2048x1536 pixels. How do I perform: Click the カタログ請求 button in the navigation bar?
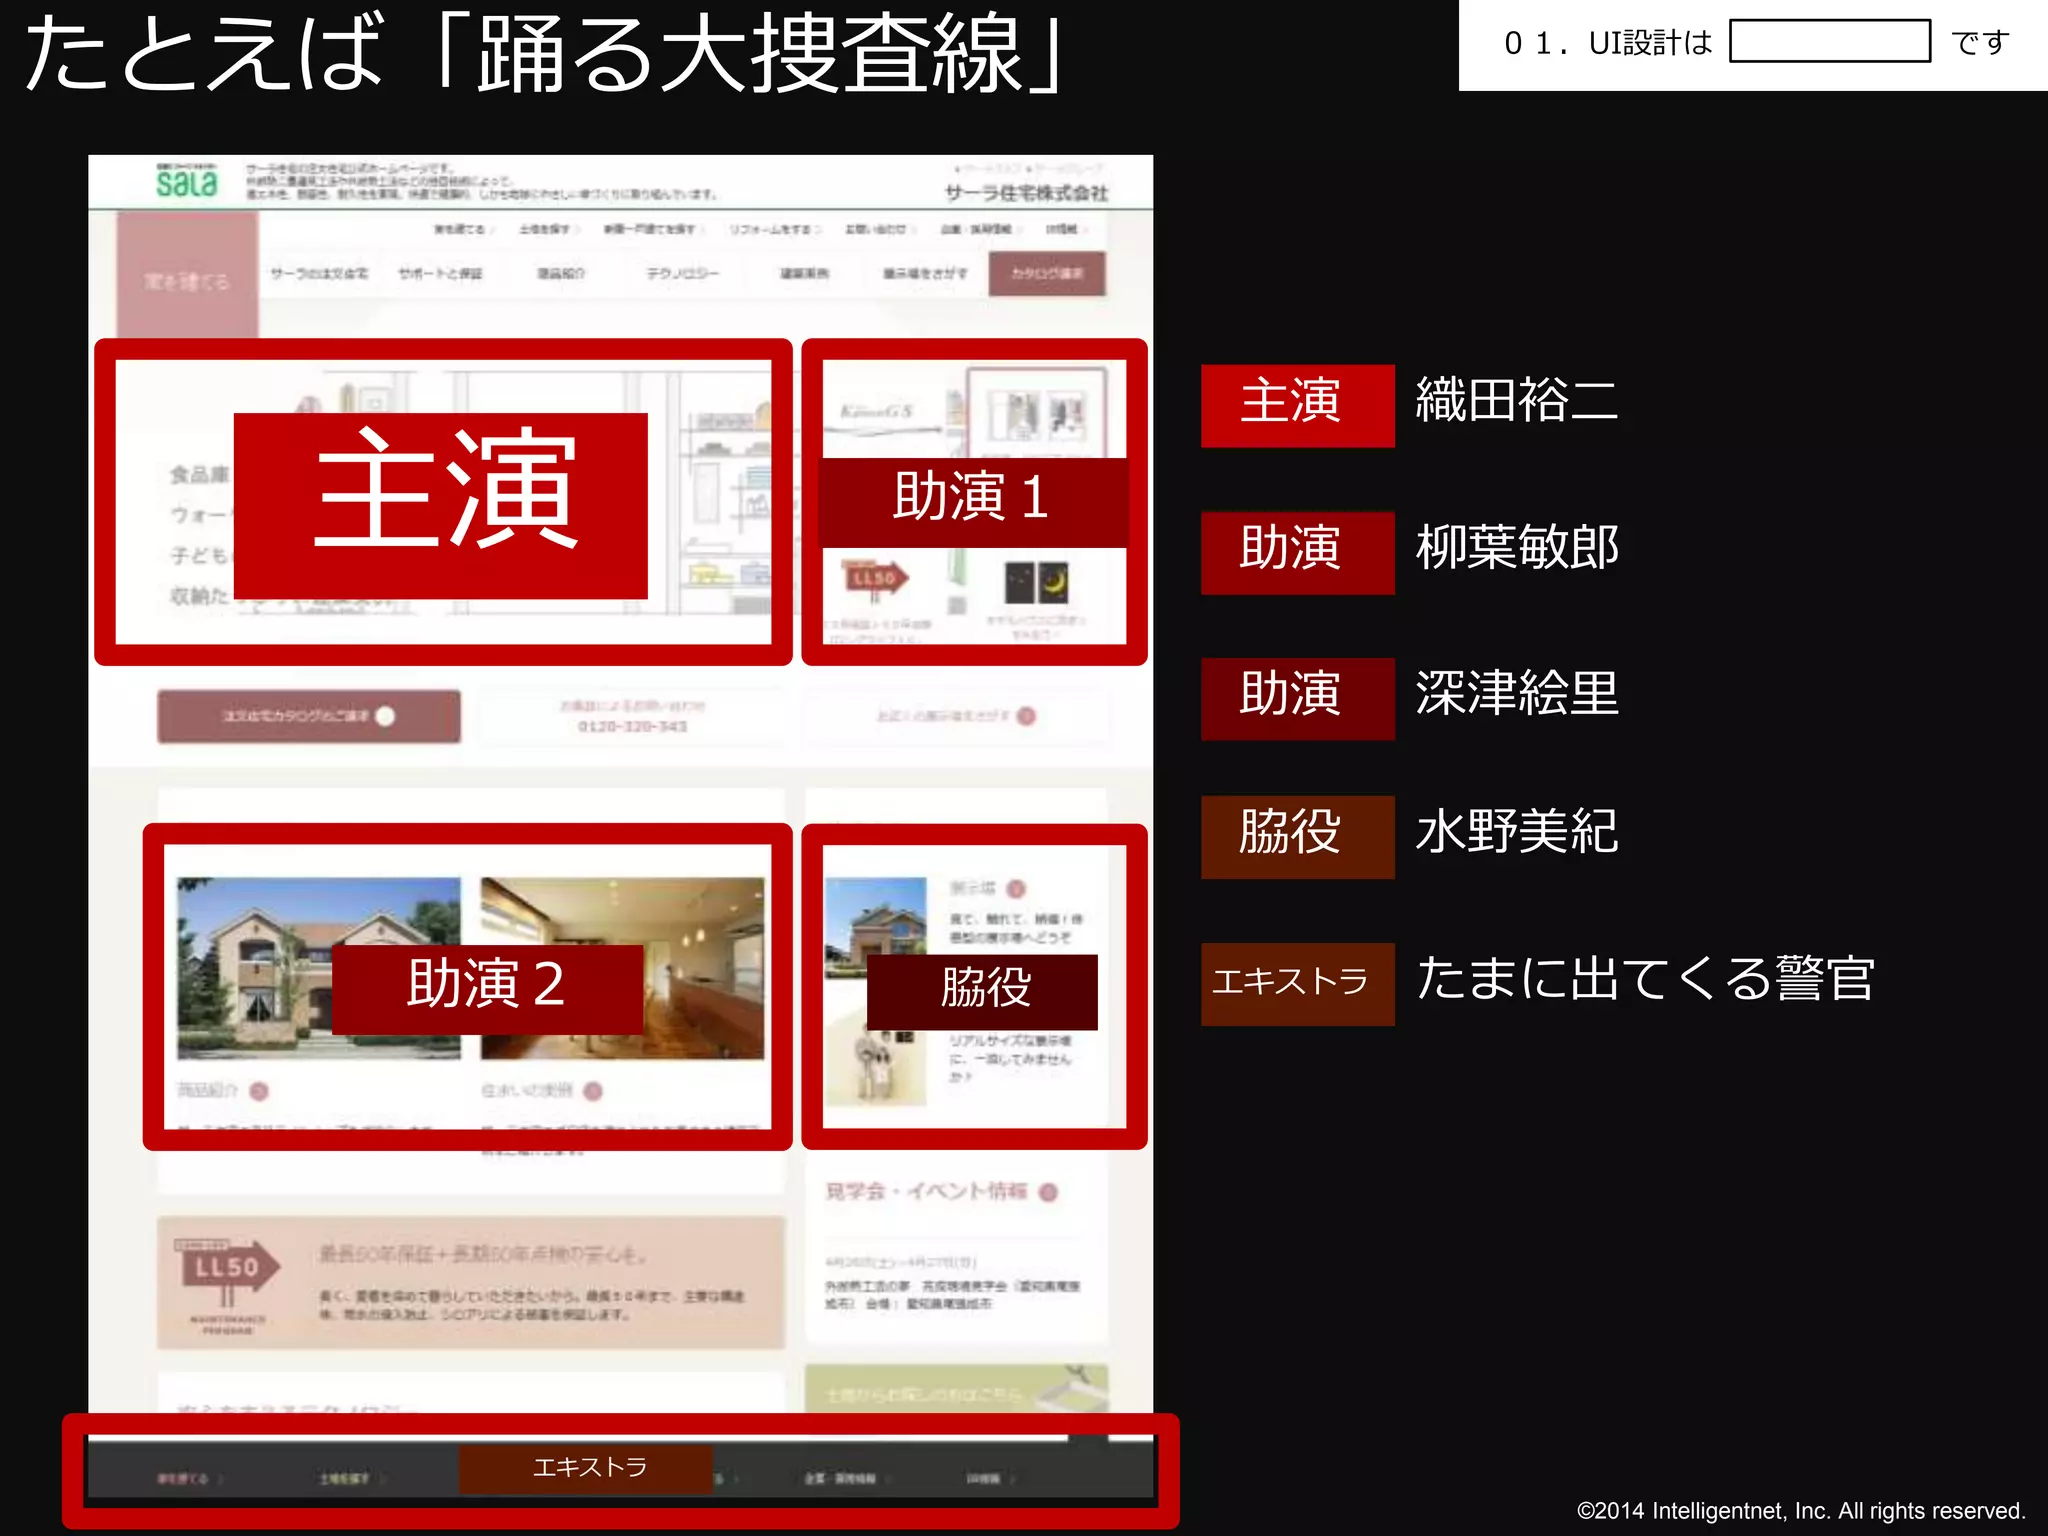[1047, 274]
